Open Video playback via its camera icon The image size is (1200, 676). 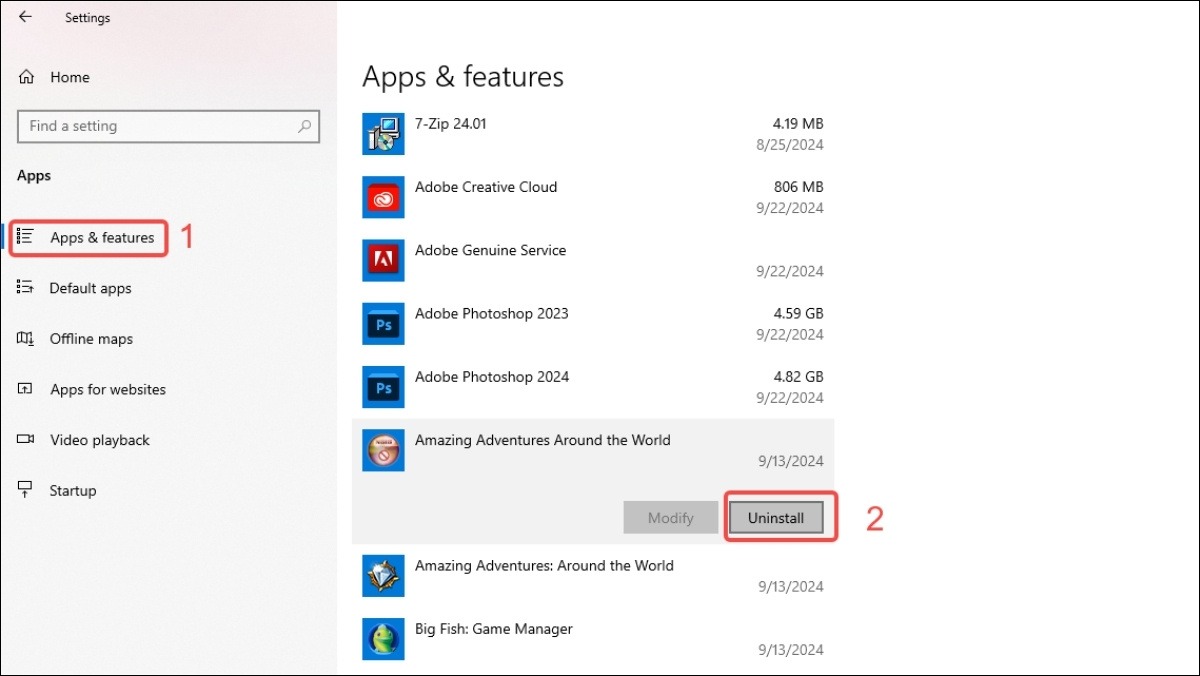point(26,440)
